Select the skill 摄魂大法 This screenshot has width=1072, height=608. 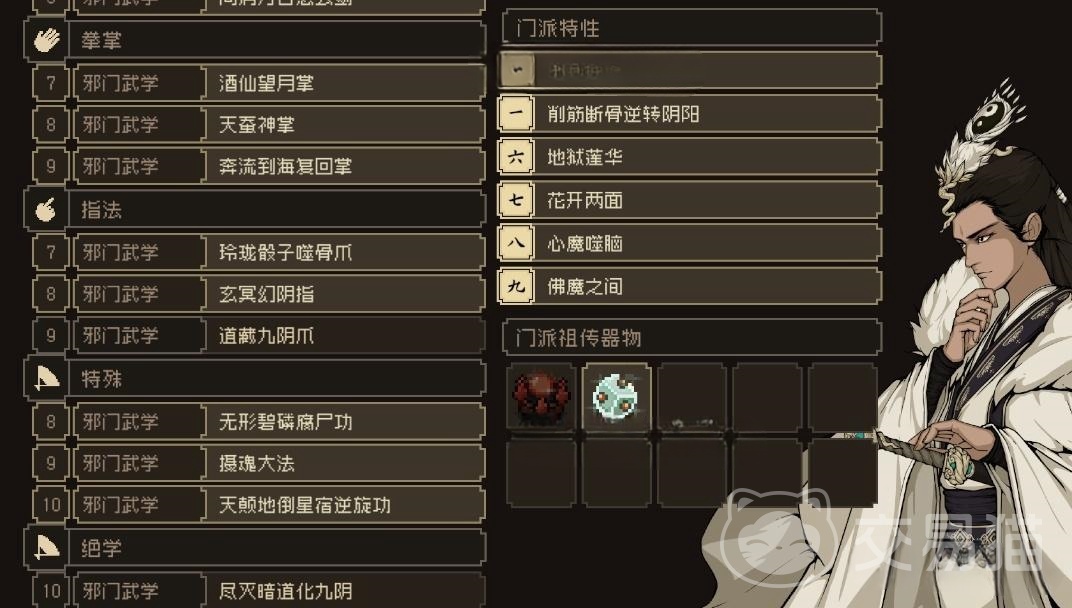(258, 463)
